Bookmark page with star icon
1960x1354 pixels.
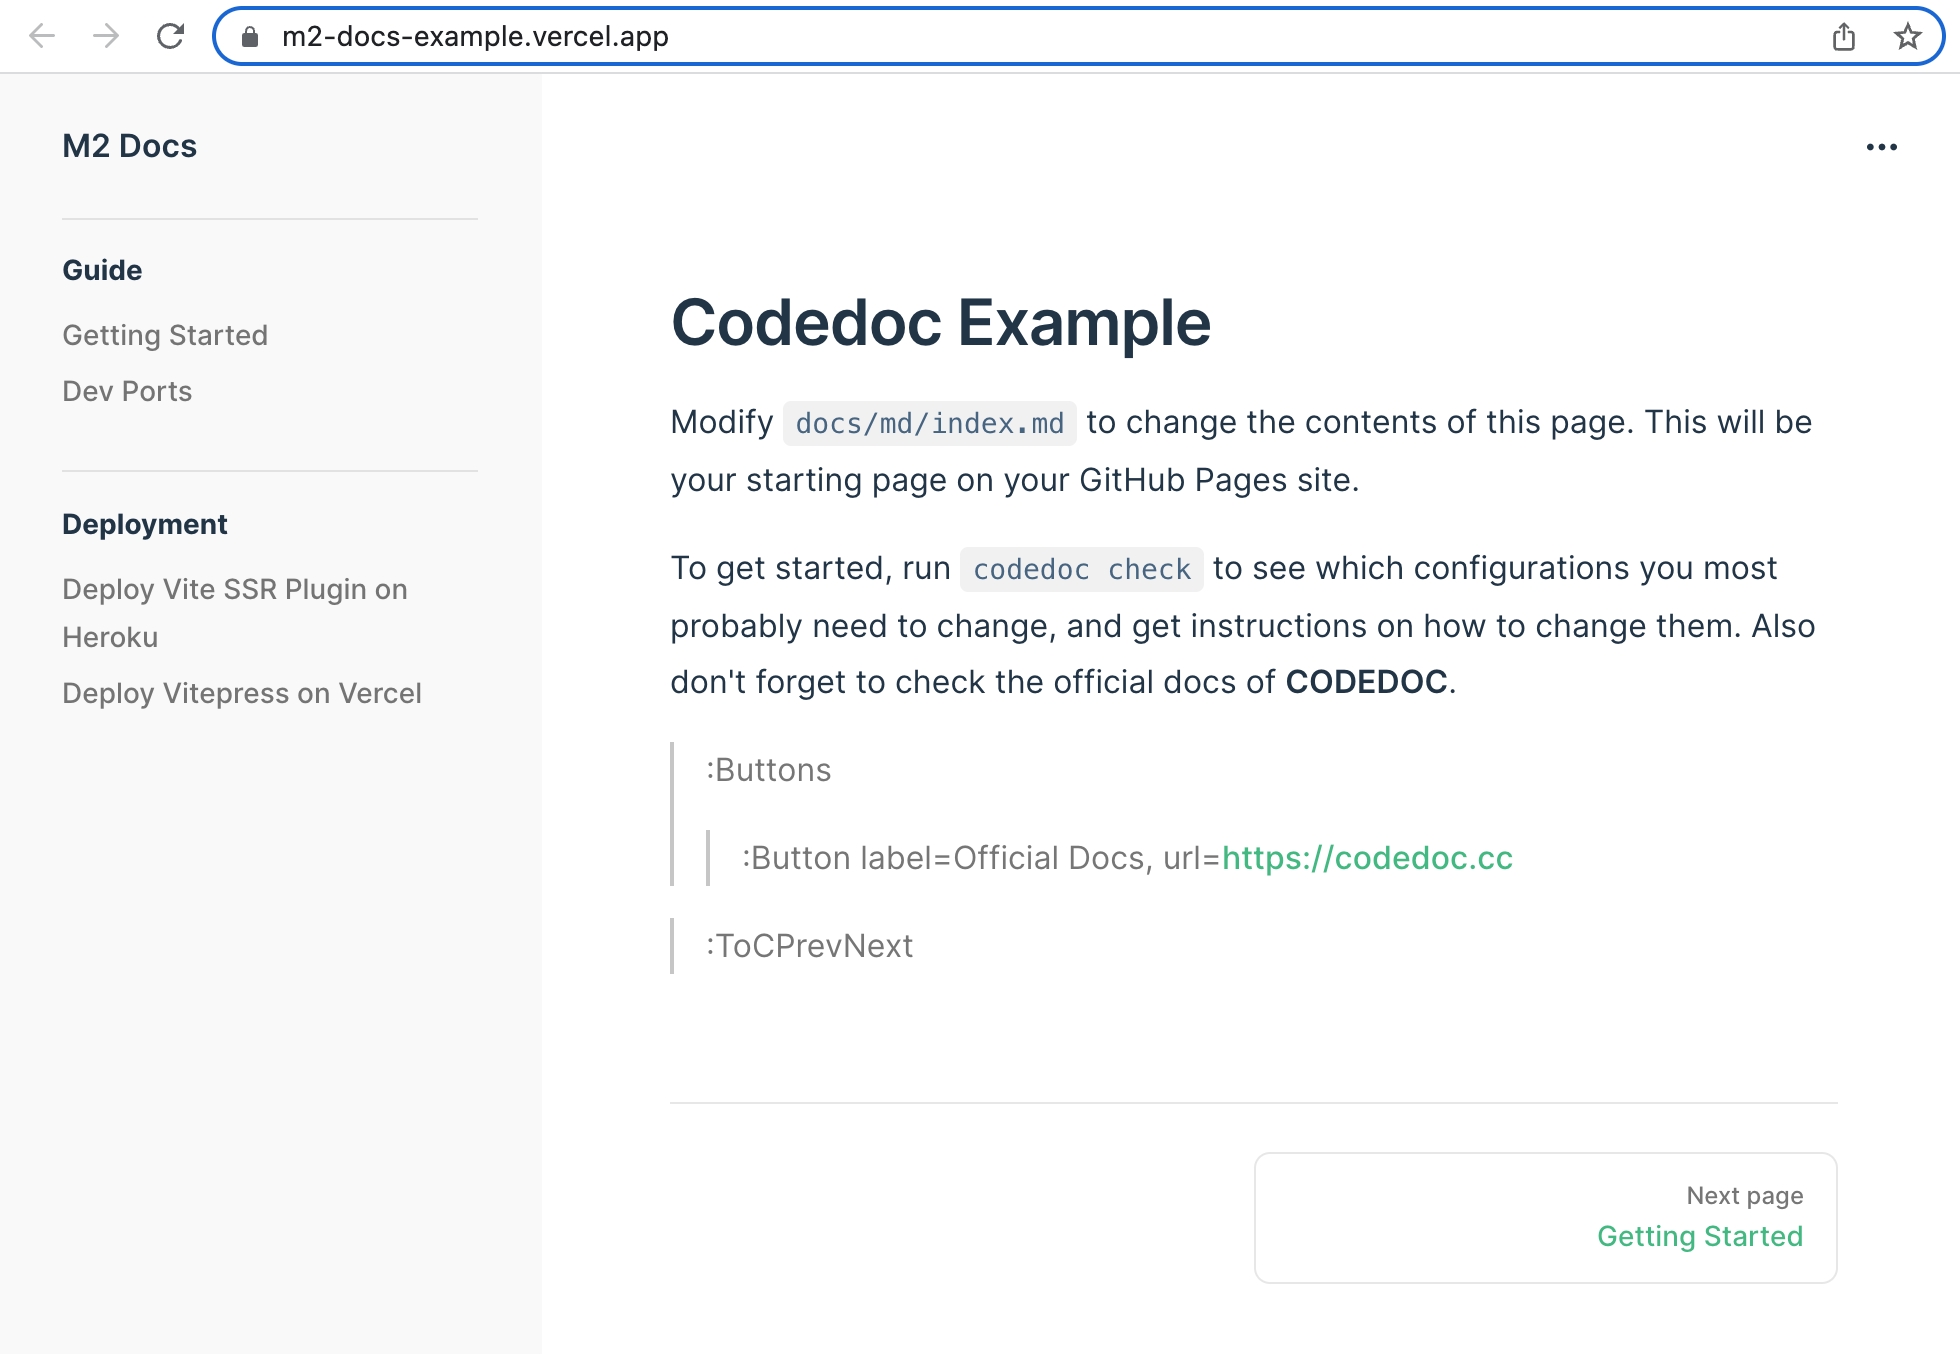coord(1907,37)
